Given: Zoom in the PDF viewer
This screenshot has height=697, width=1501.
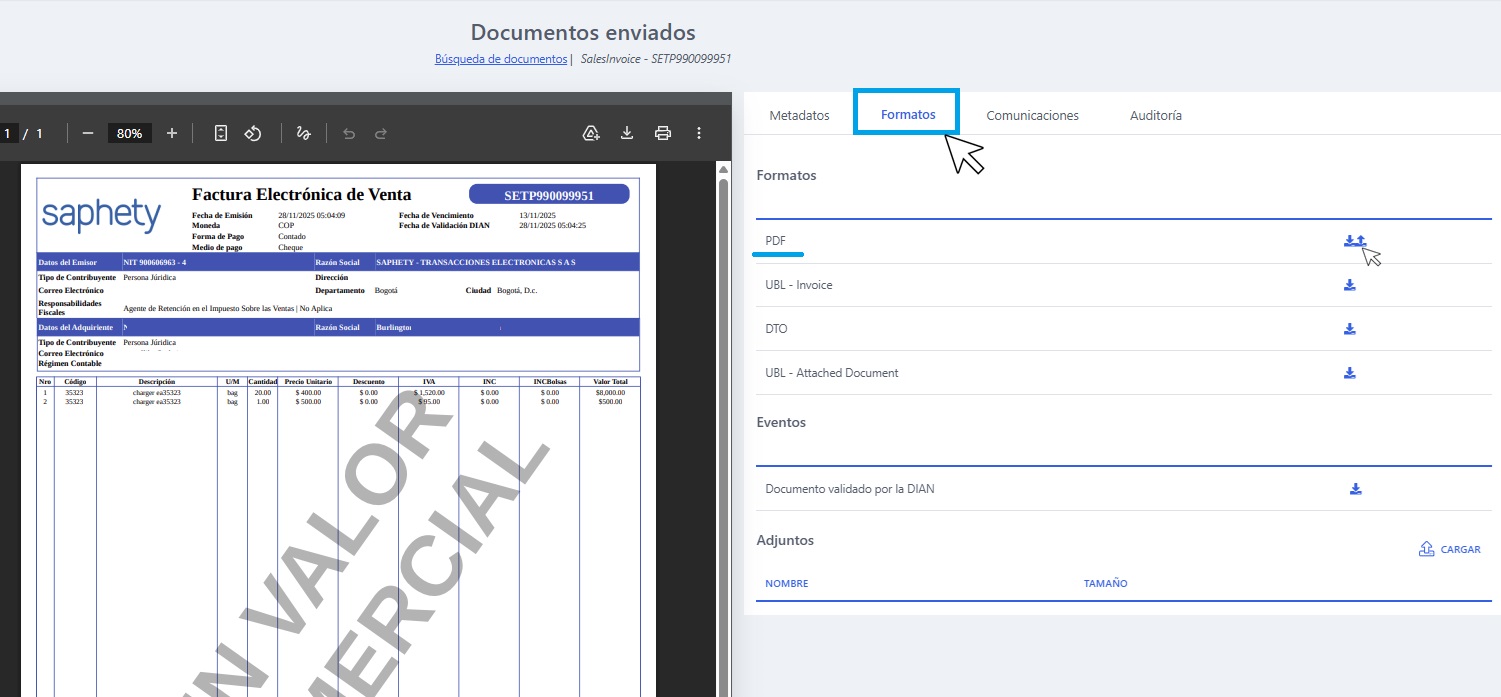Looking at the screenshot, I should coord(172,133).
